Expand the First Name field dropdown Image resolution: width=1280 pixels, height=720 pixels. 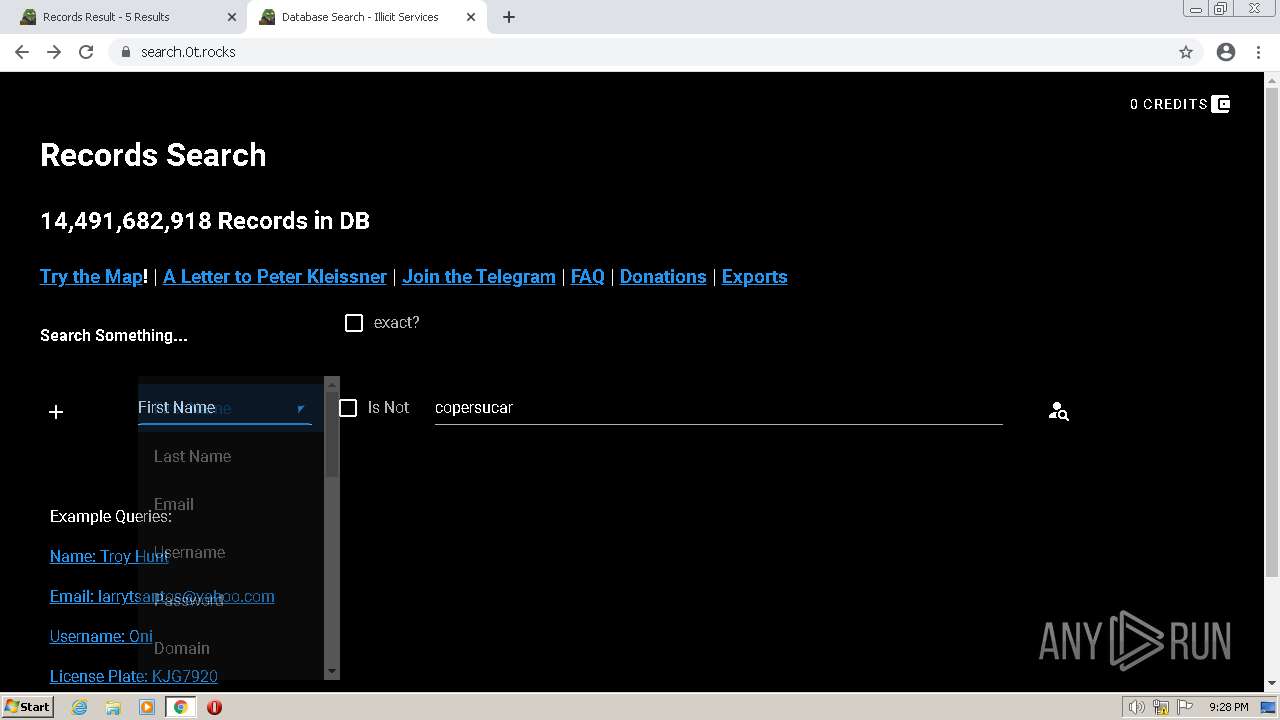coord(225,407)
